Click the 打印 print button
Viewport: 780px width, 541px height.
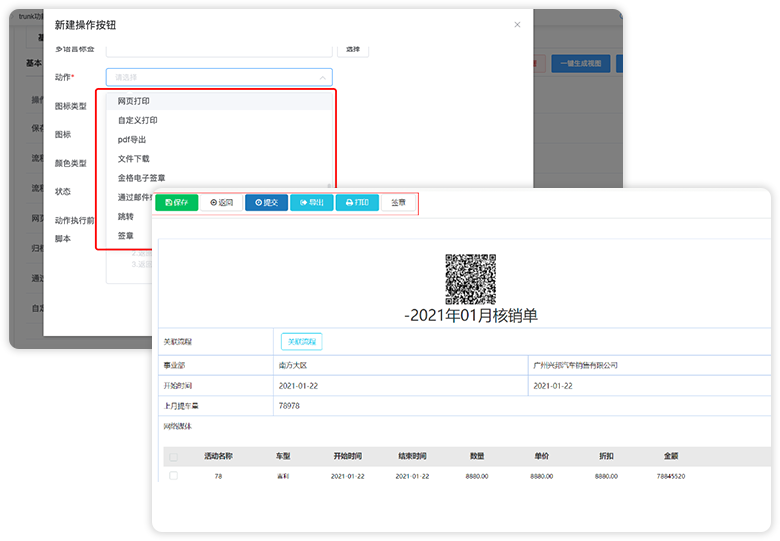(357, 202)
